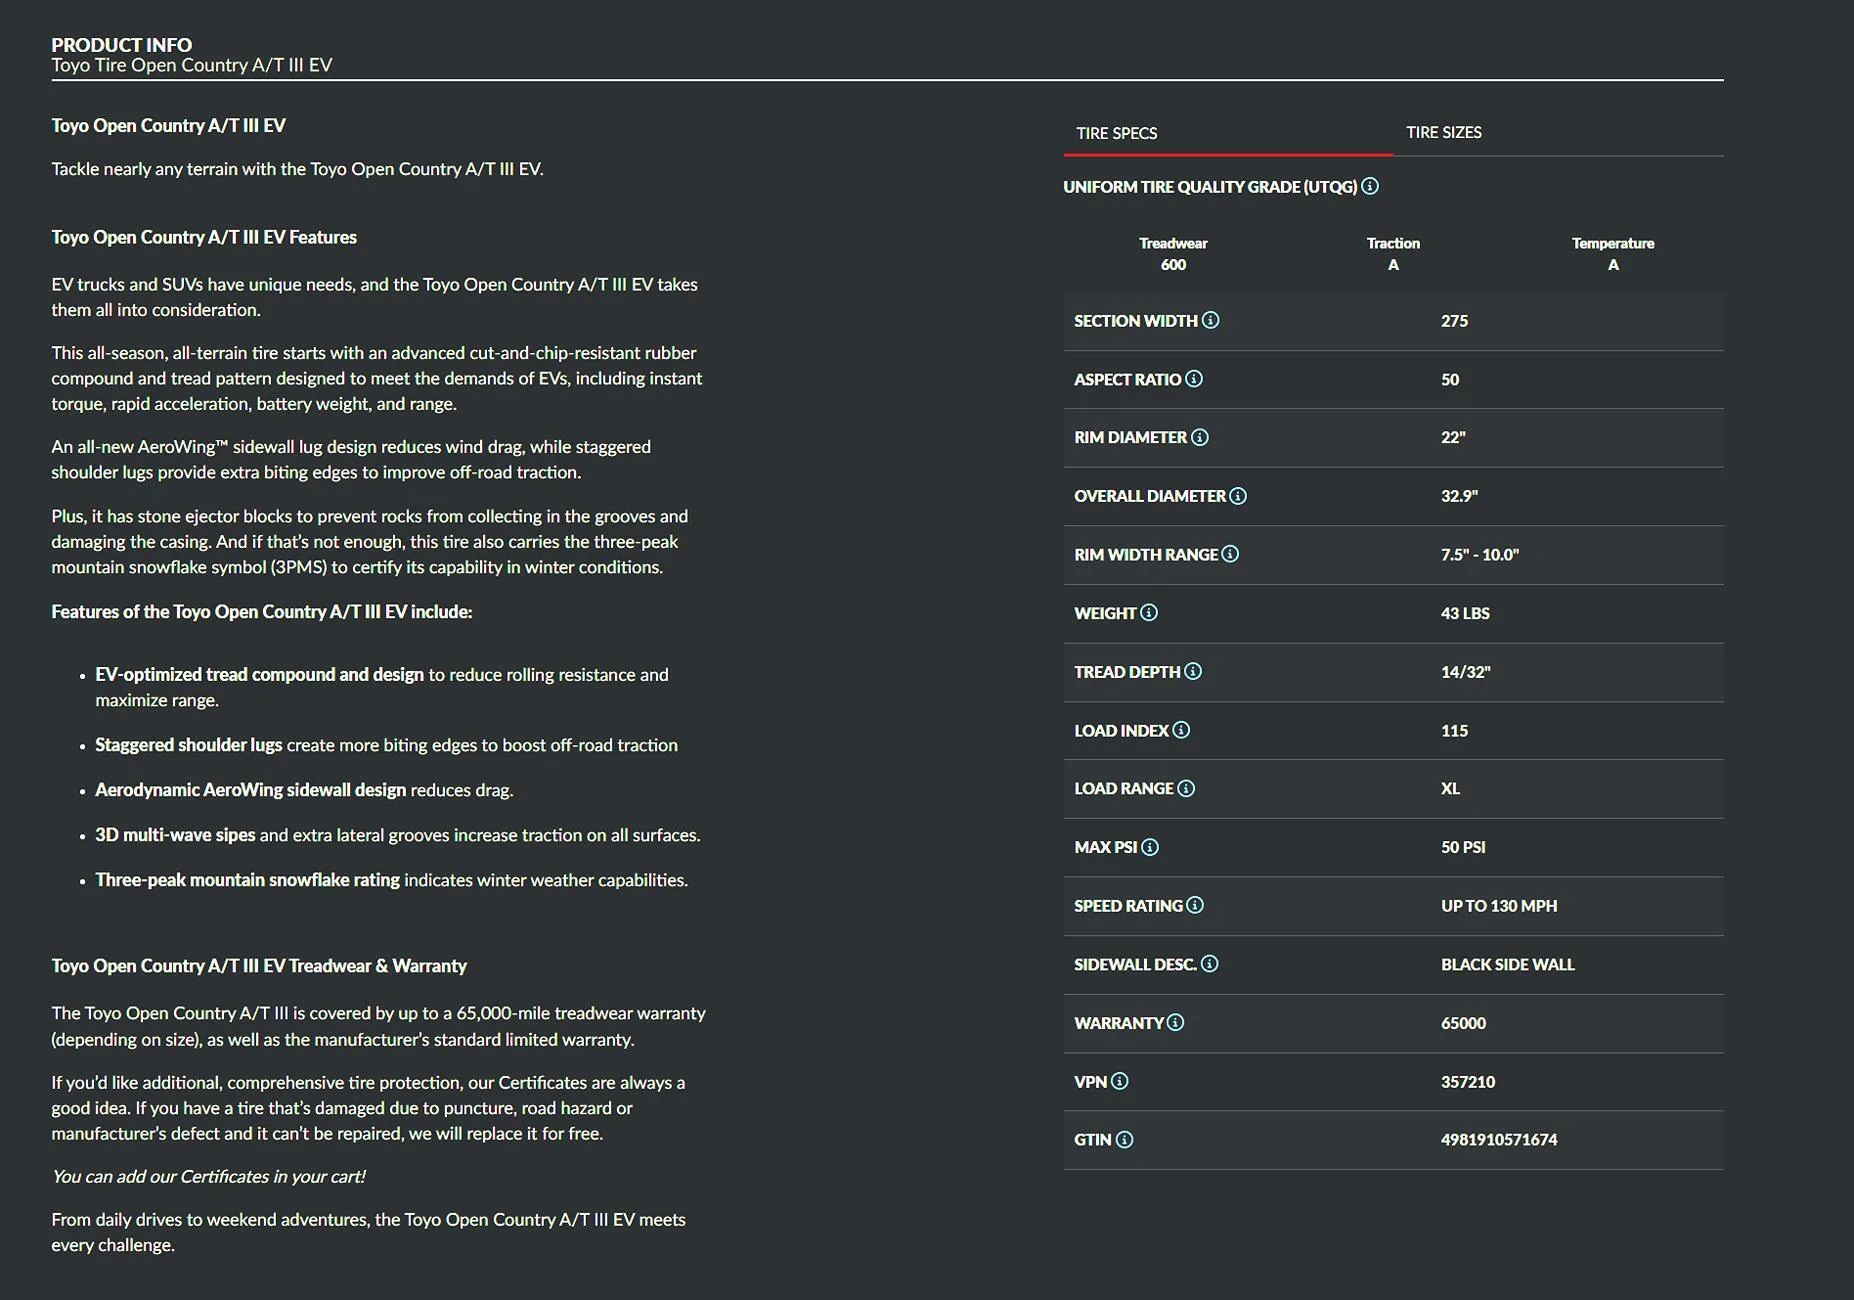
Task: Open info icon beside Load Index
Action: tap(1181, 730)
